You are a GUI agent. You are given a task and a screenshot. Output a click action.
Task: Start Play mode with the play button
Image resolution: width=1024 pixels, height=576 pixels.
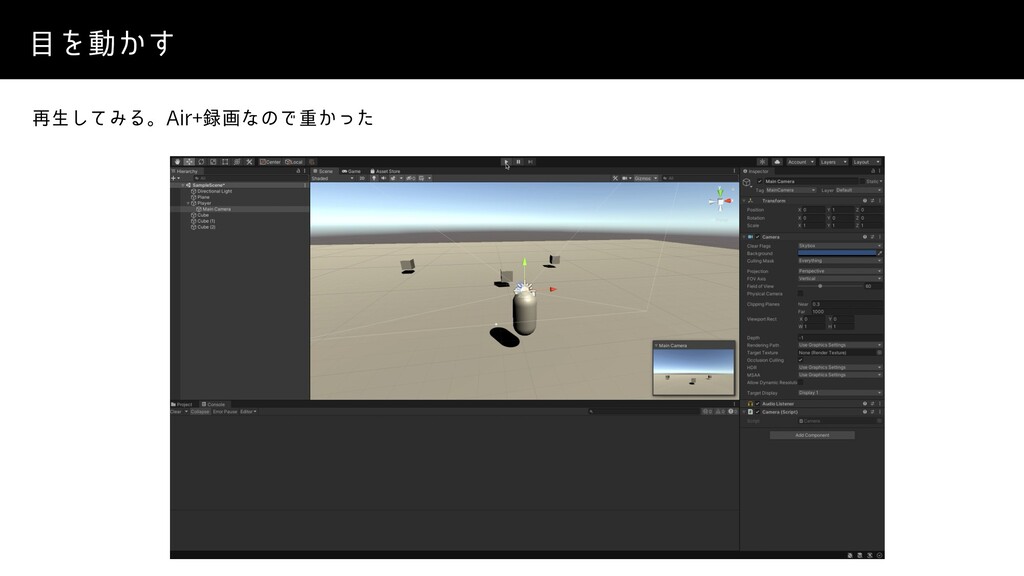point(506,162)
